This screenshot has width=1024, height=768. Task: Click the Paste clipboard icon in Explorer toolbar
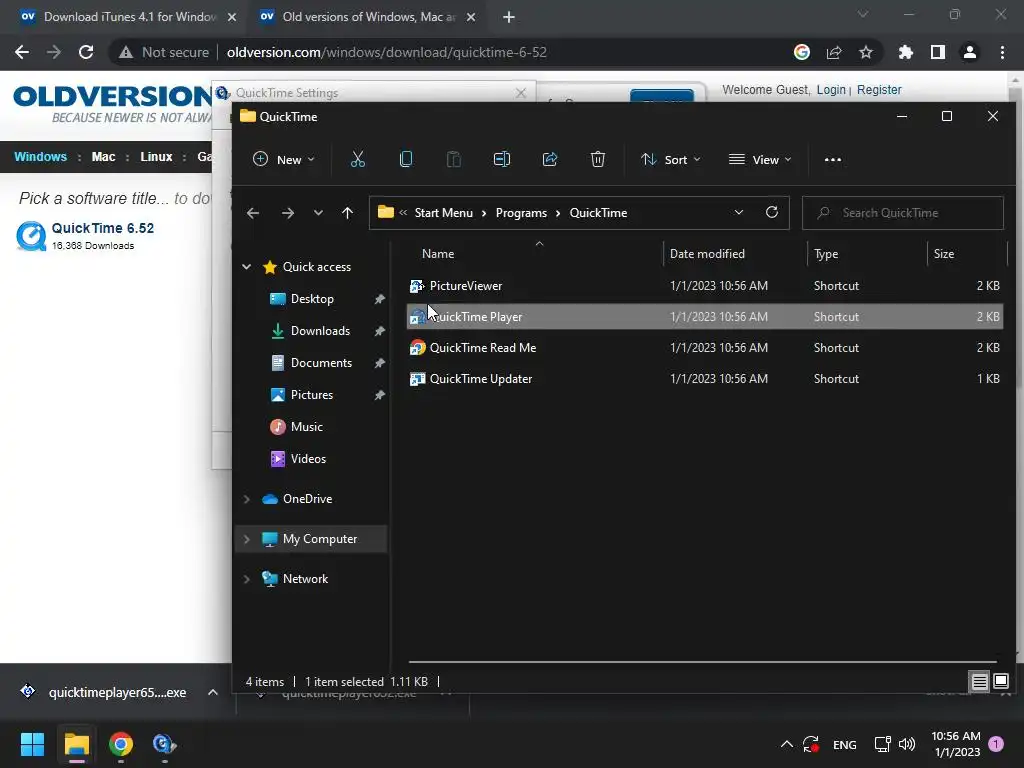tap(453, 159)
